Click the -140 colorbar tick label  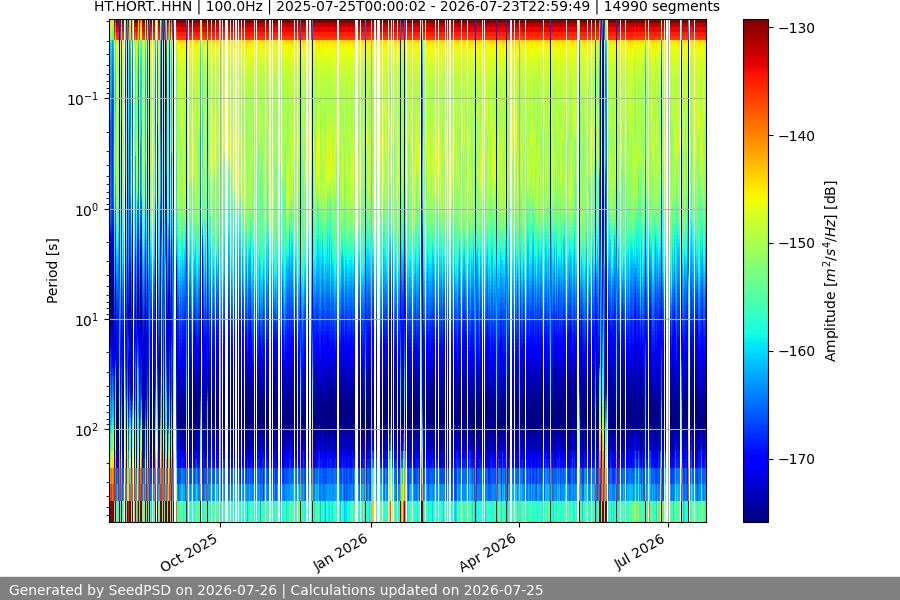[797, 136]
